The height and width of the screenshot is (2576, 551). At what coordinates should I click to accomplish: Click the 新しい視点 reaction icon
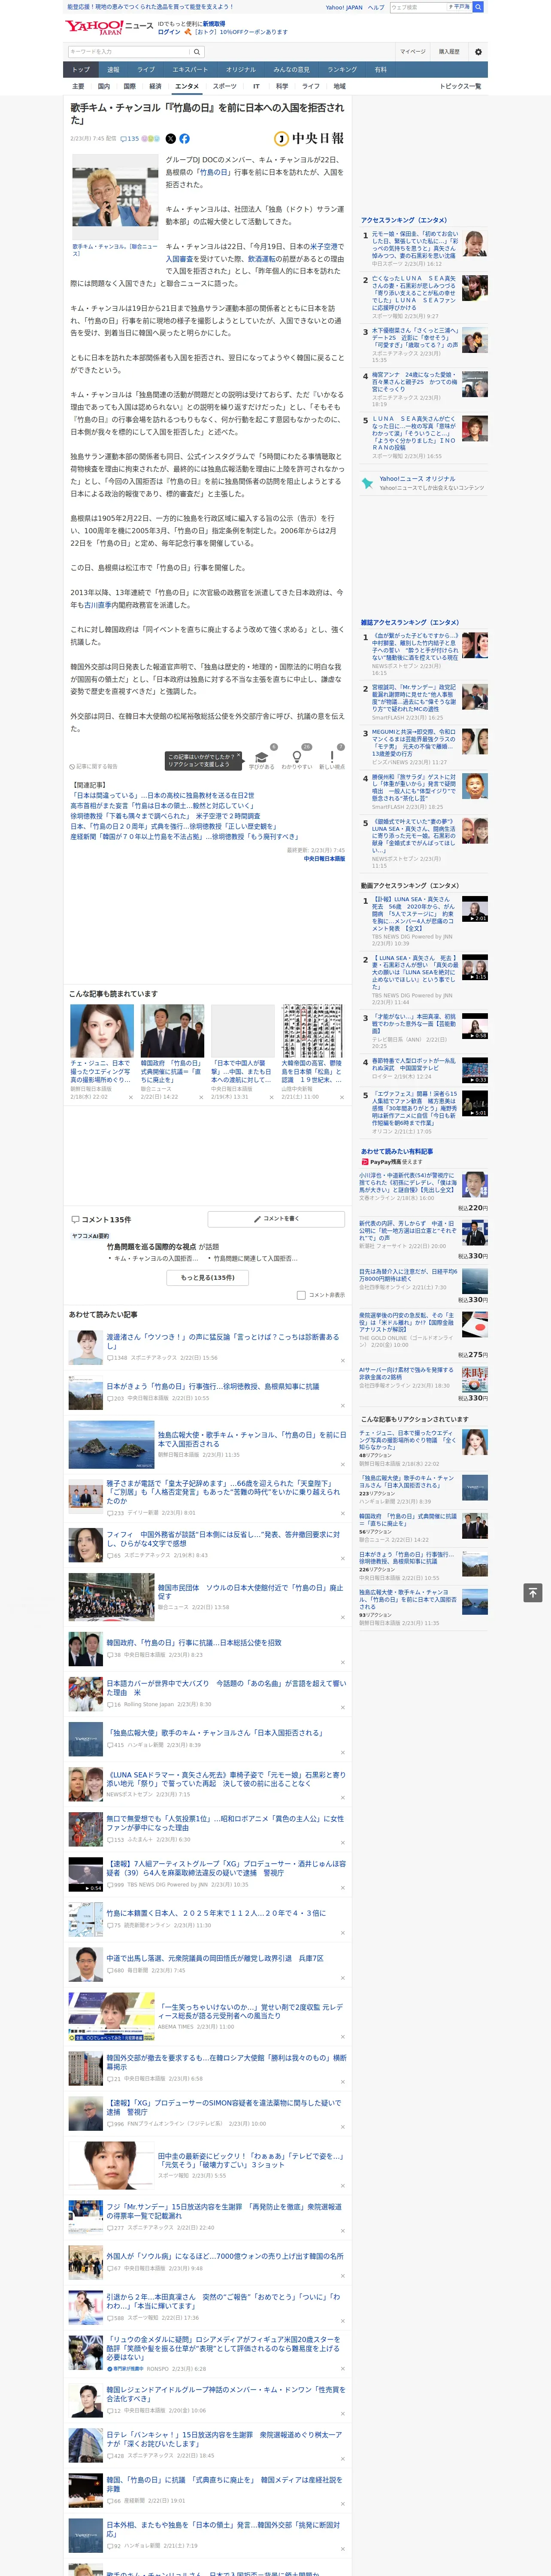pos(332,757)
